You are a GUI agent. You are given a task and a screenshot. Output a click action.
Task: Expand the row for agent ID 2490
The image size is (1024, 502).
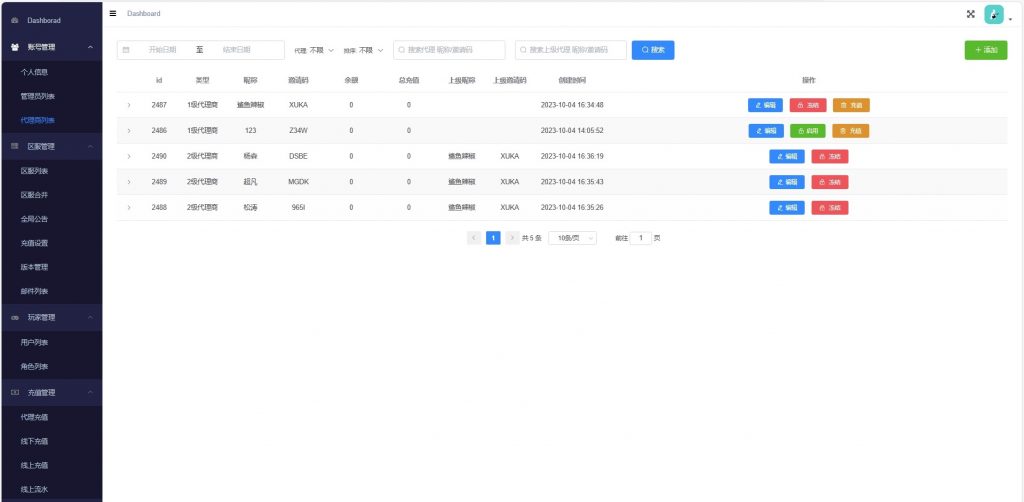click(129, 156)
